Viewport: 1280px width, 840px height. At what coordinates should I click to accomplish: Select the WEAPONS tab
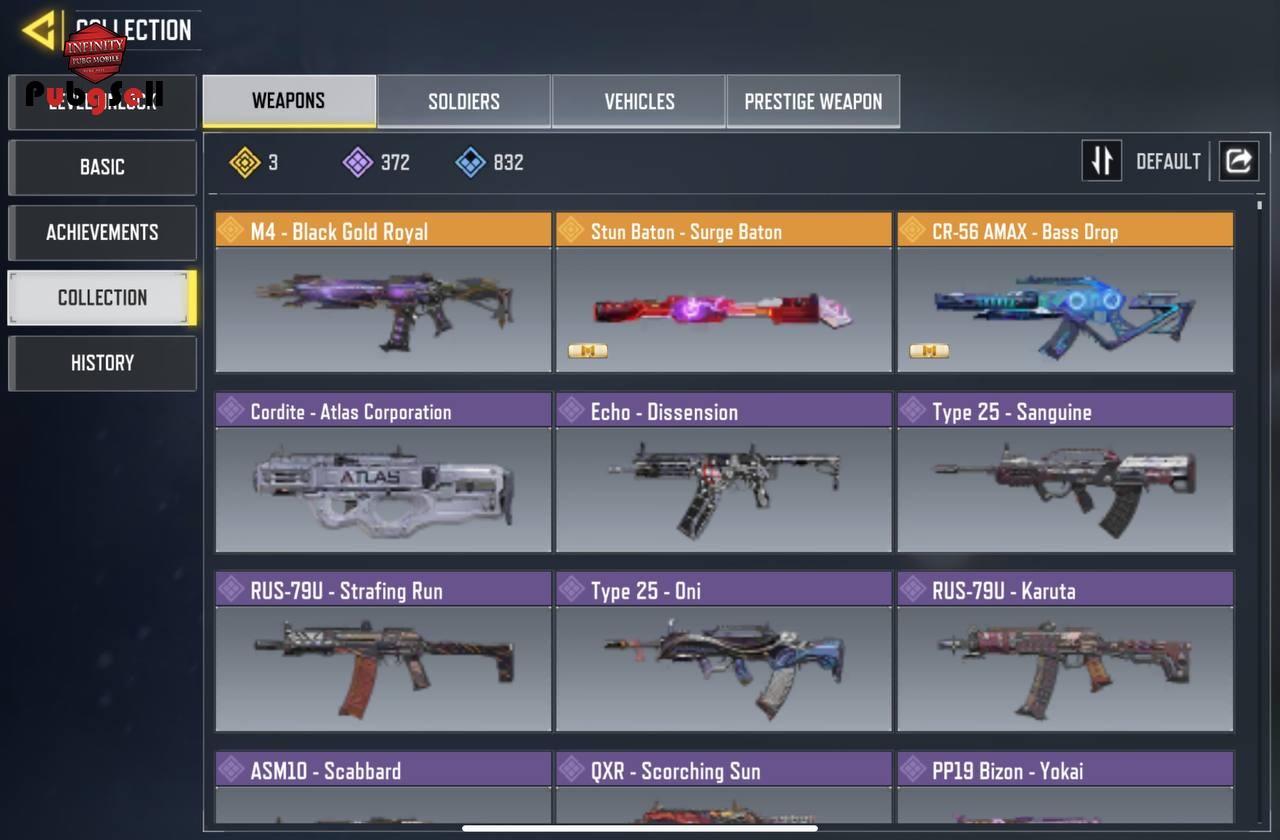point(289,101)
